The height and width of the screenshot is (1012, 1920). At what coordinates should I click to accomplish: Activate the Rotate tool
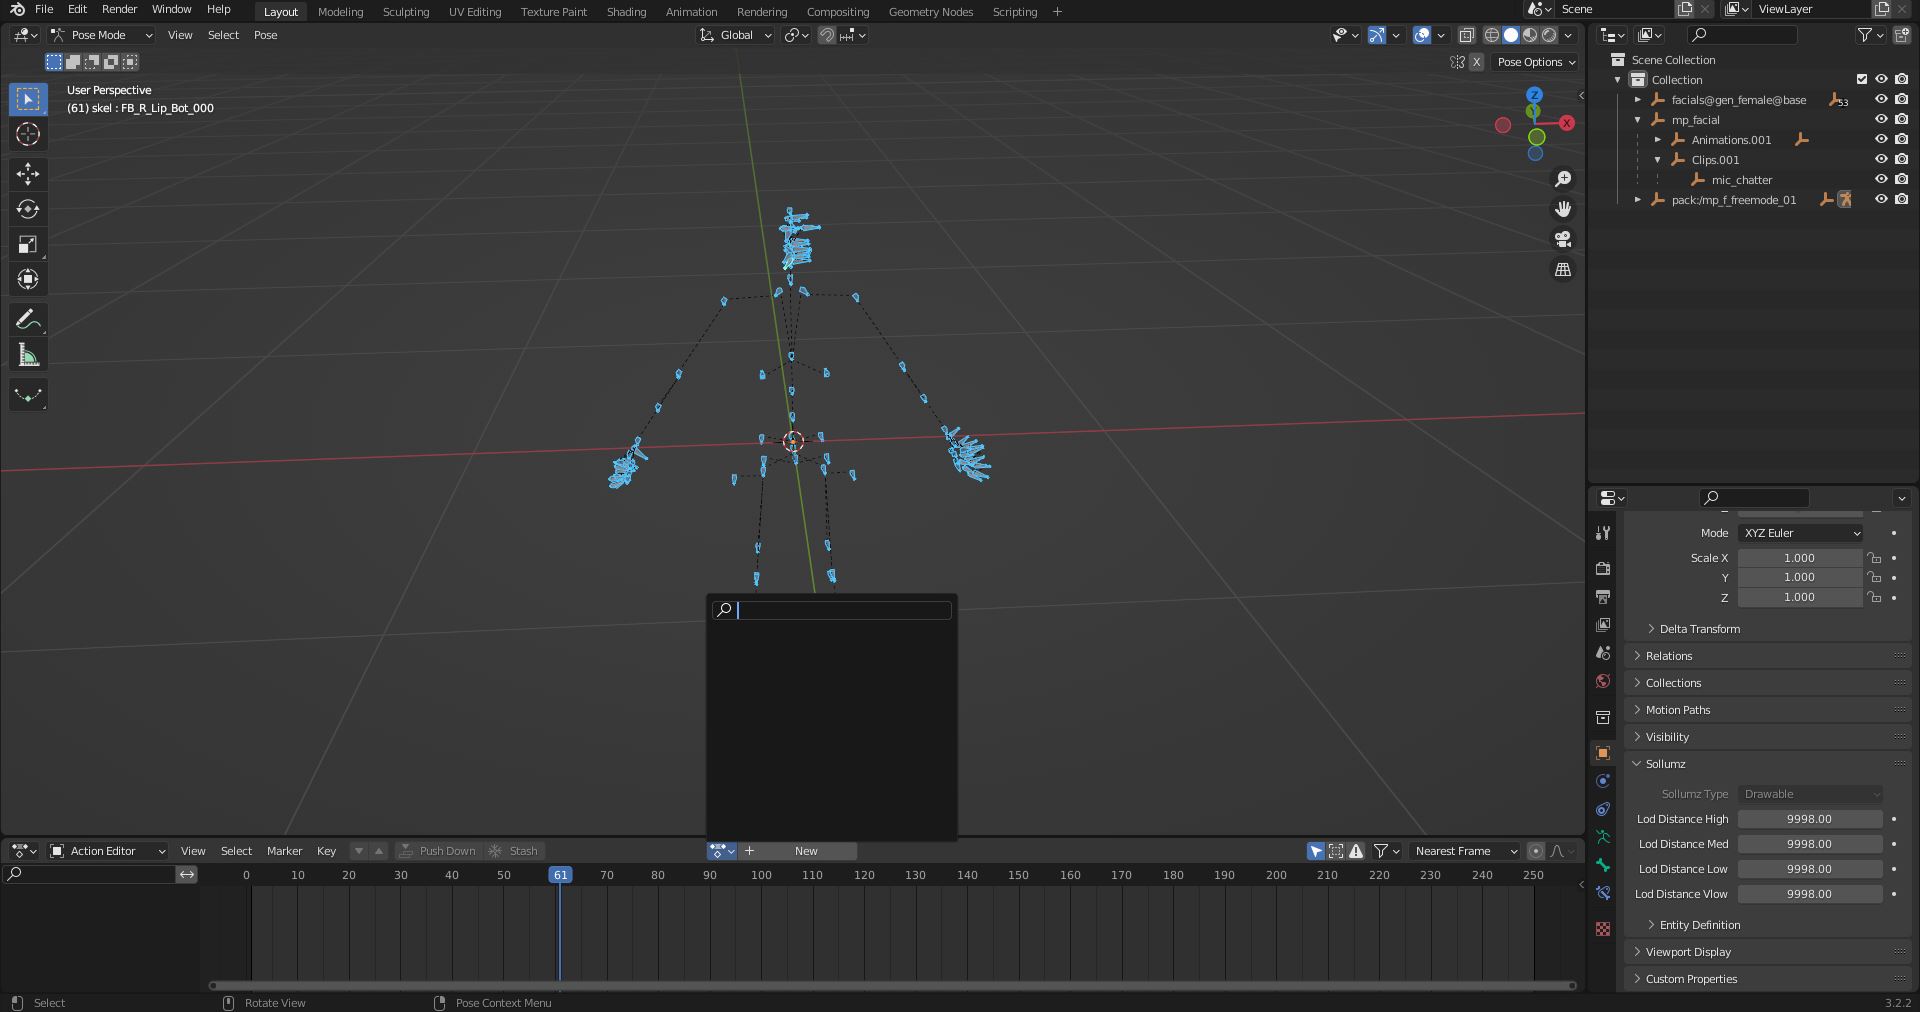[28, 209]
